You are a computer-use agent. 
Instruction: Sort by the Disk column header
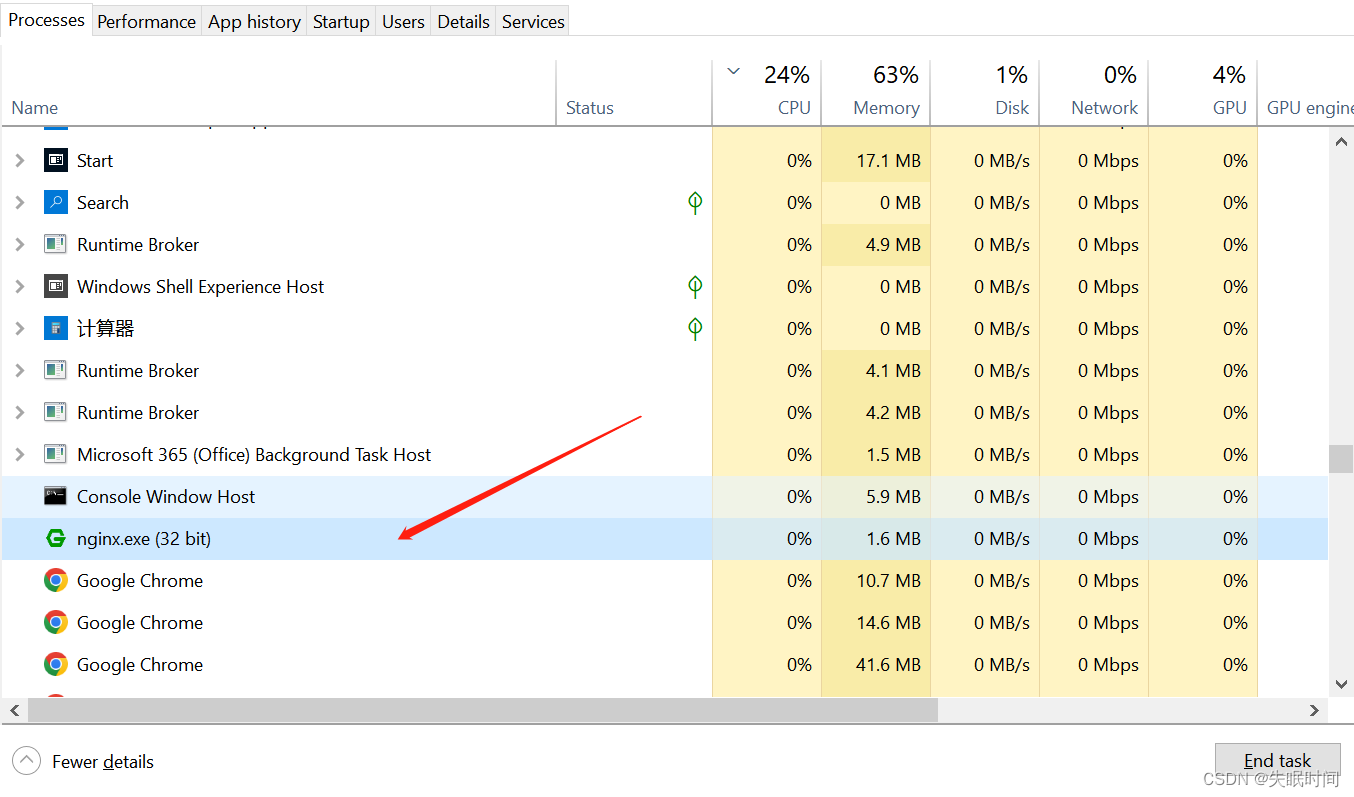click(985, 93)
